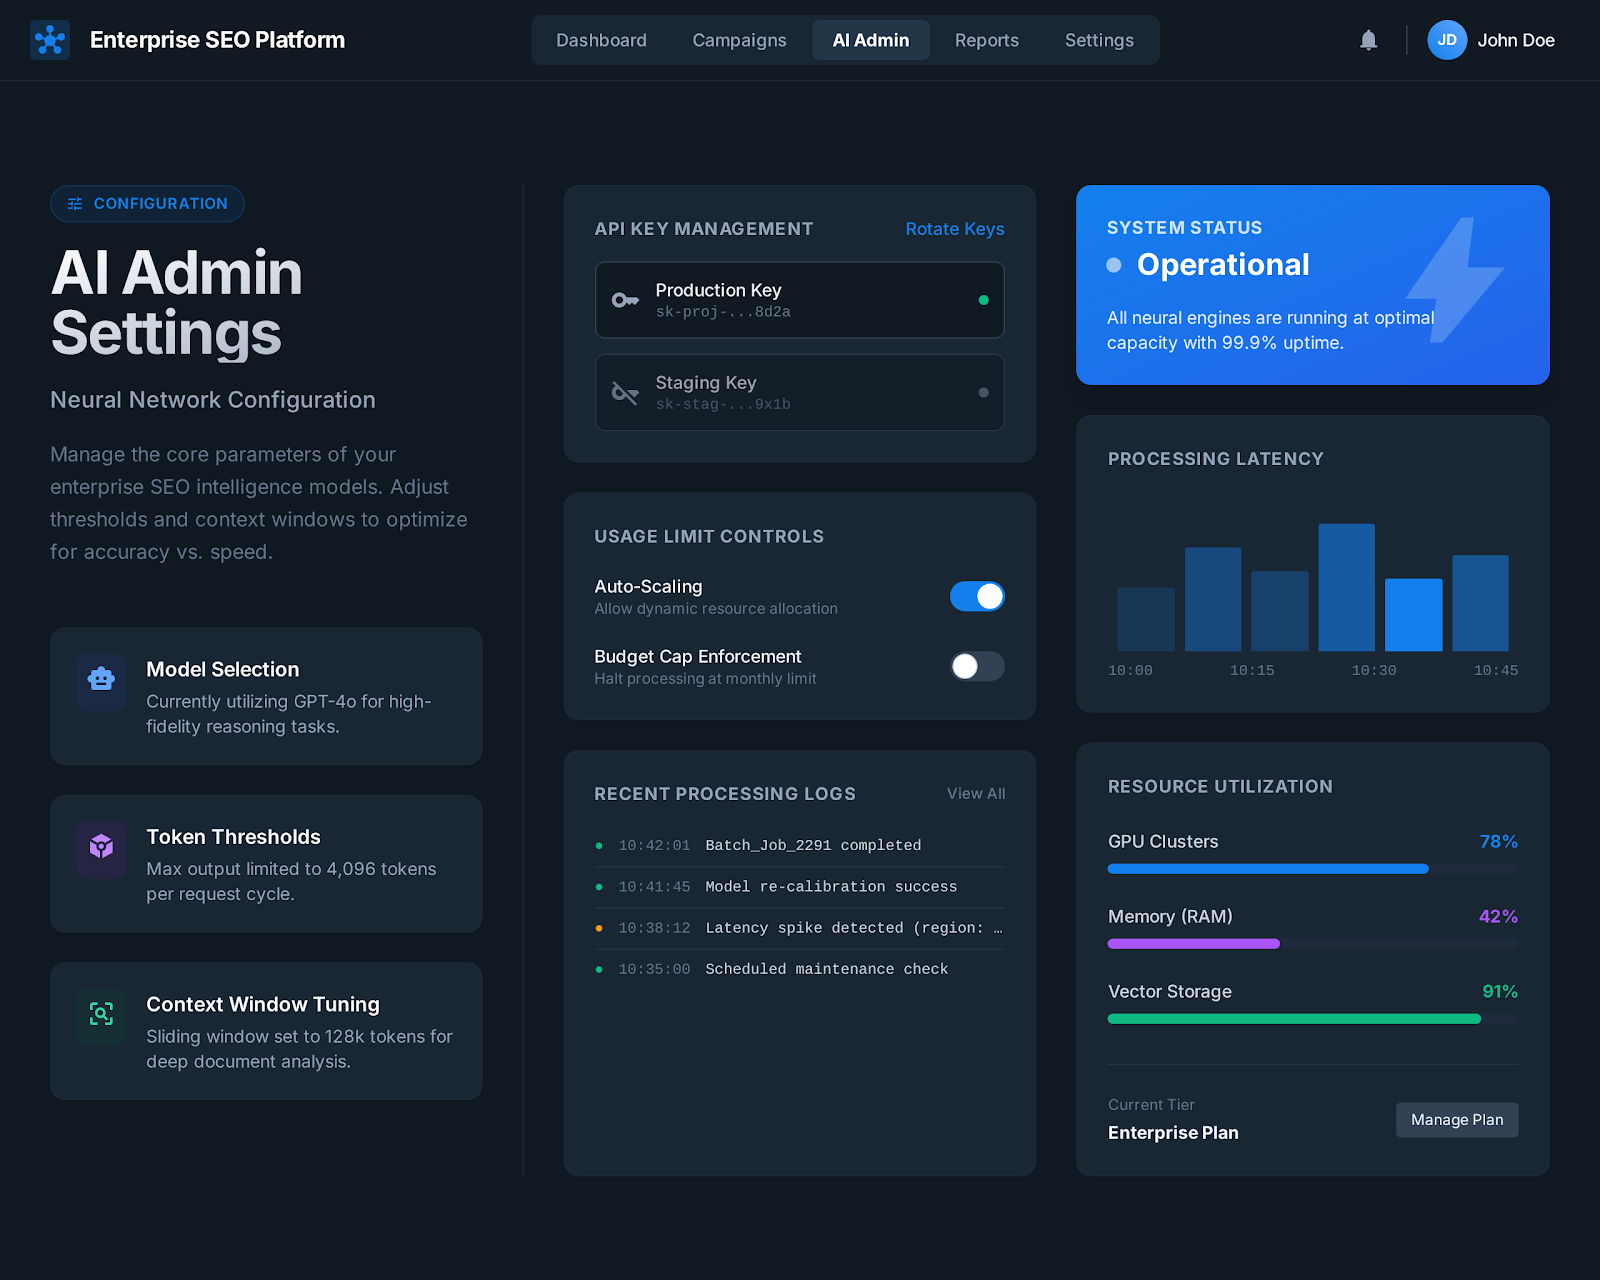1600x1280 pixels.
Task: Select the Context Window Tuning scan icon
Action: (100, 1016)
